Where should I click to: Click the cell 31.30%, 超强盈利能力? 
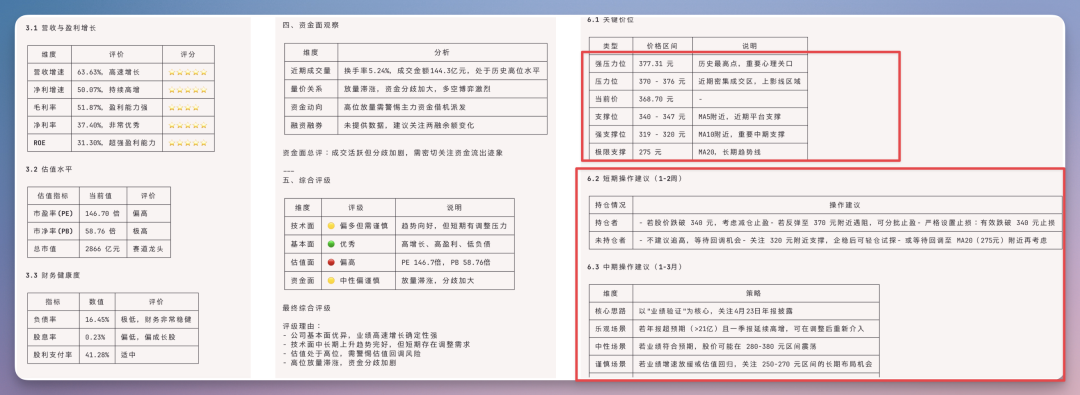(x=116, y=143)
